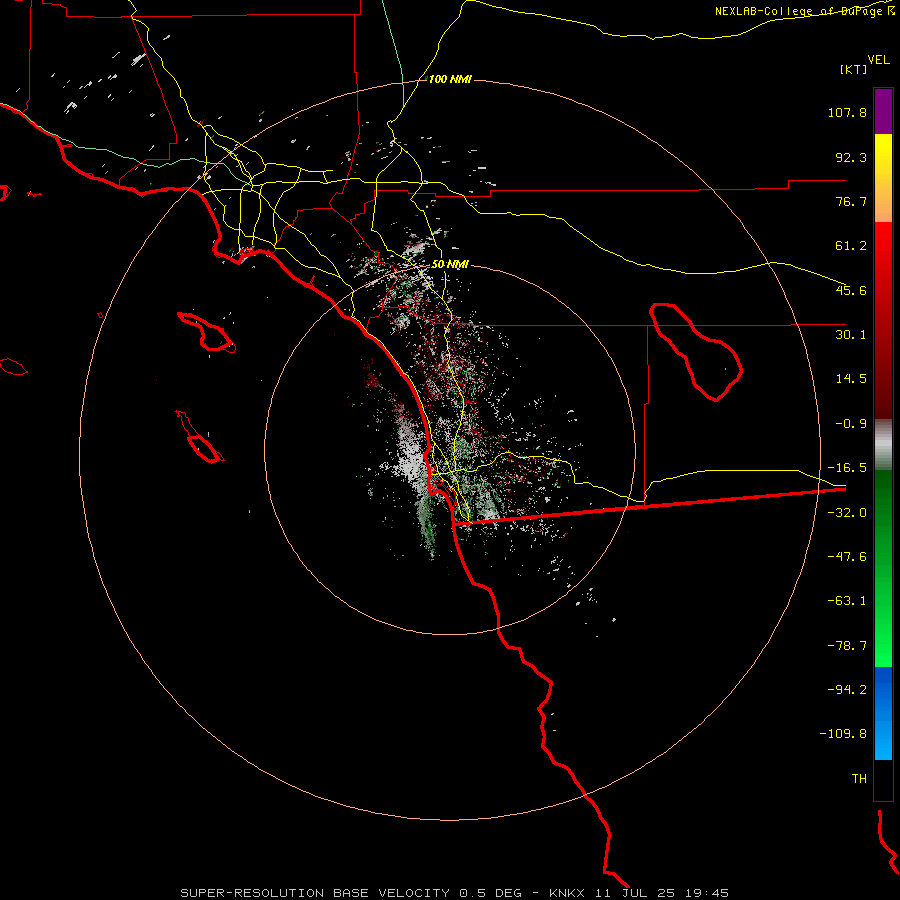Click the 30.1 scale value
This screenshot has height=900, width=900.
tap(851, 335)
